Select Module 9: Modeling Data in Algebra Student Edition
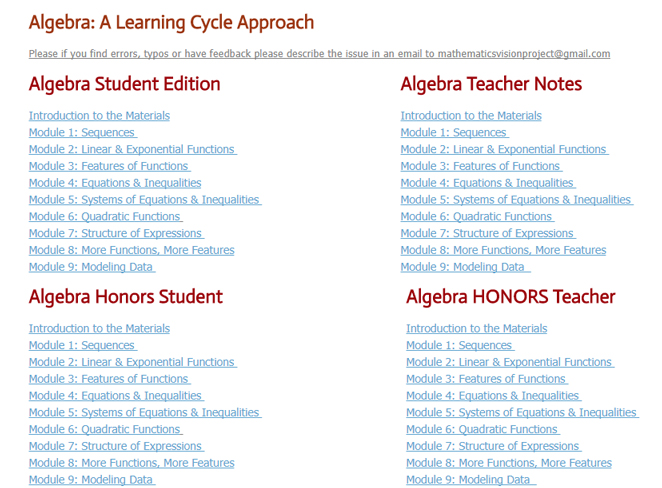The width and height of the screenshot is (662, 488). click(x=91, y=267)
